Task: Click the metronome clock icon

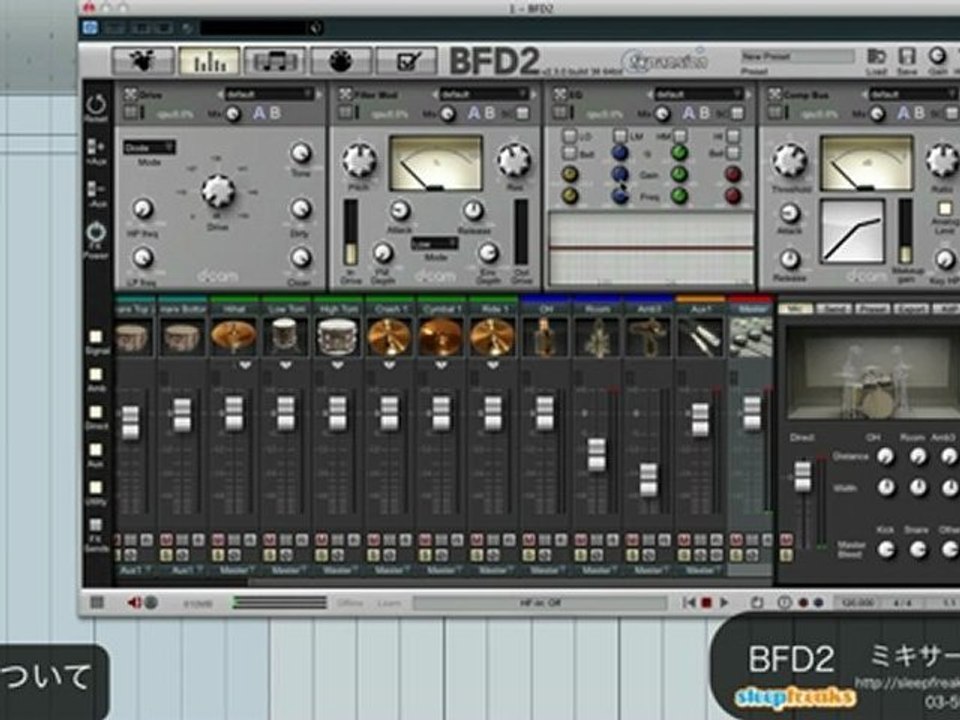Action: click(784, 602)
